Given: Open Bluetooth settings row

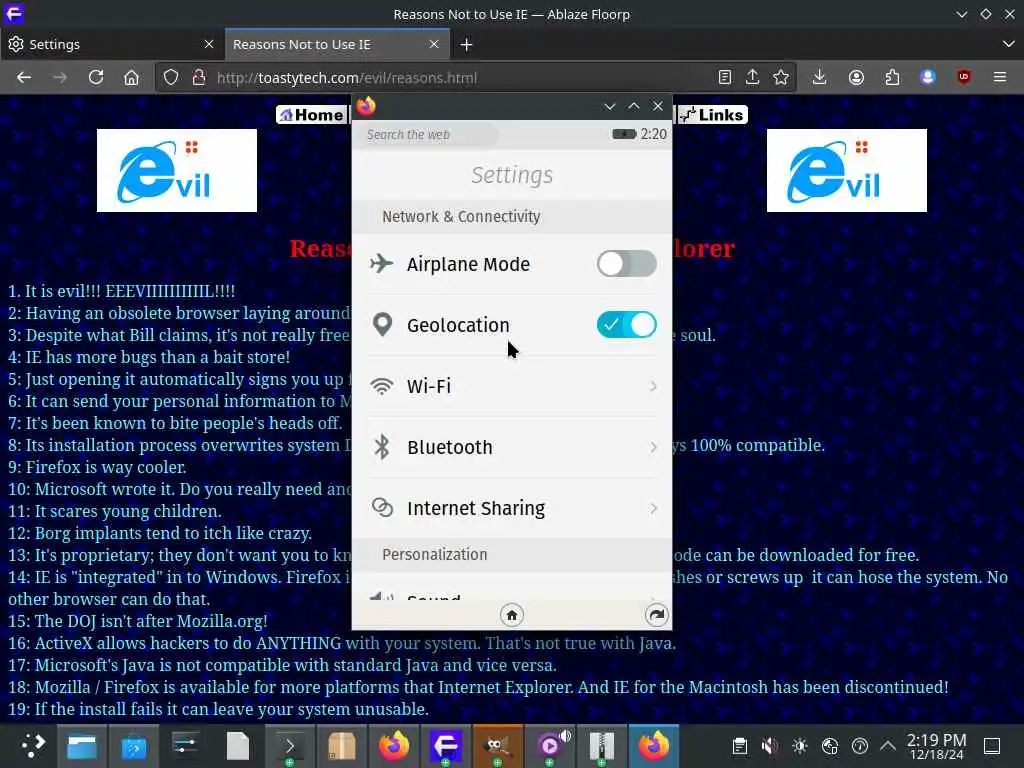Looking at the screenshot, I should pyautogui.click(x=512, y=447).
